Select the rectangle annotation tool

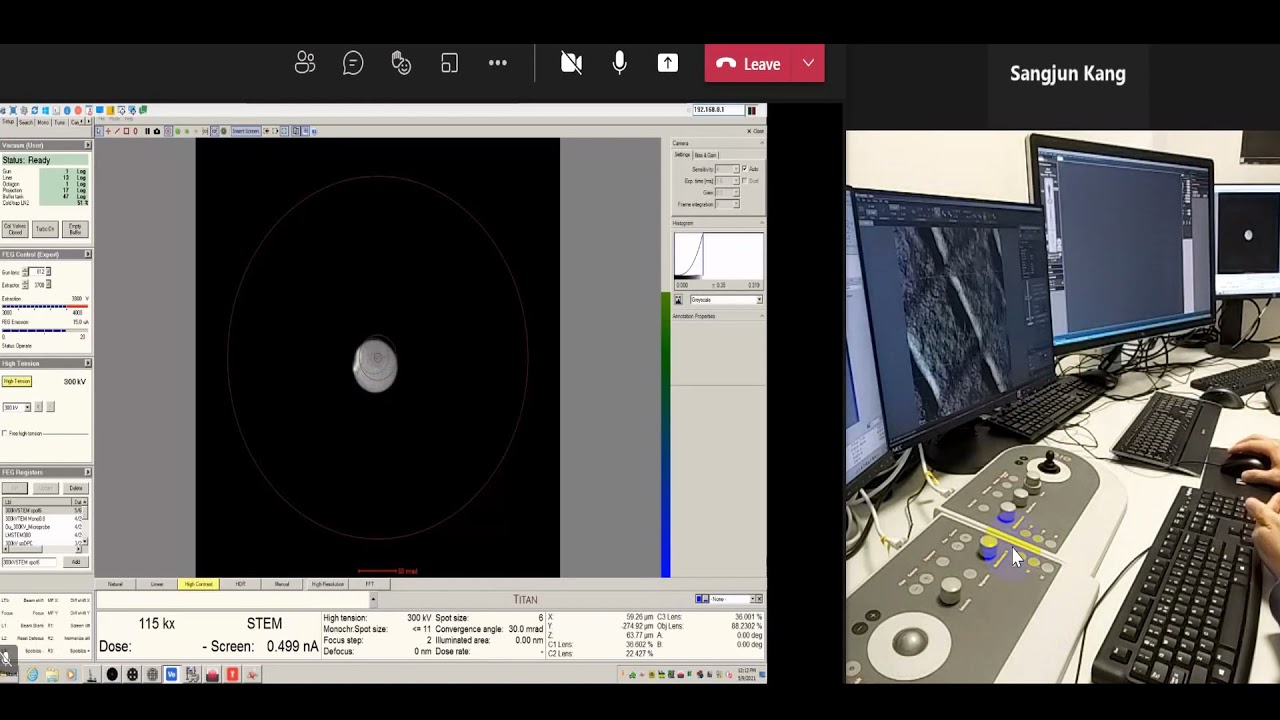[x=126, y=131]
